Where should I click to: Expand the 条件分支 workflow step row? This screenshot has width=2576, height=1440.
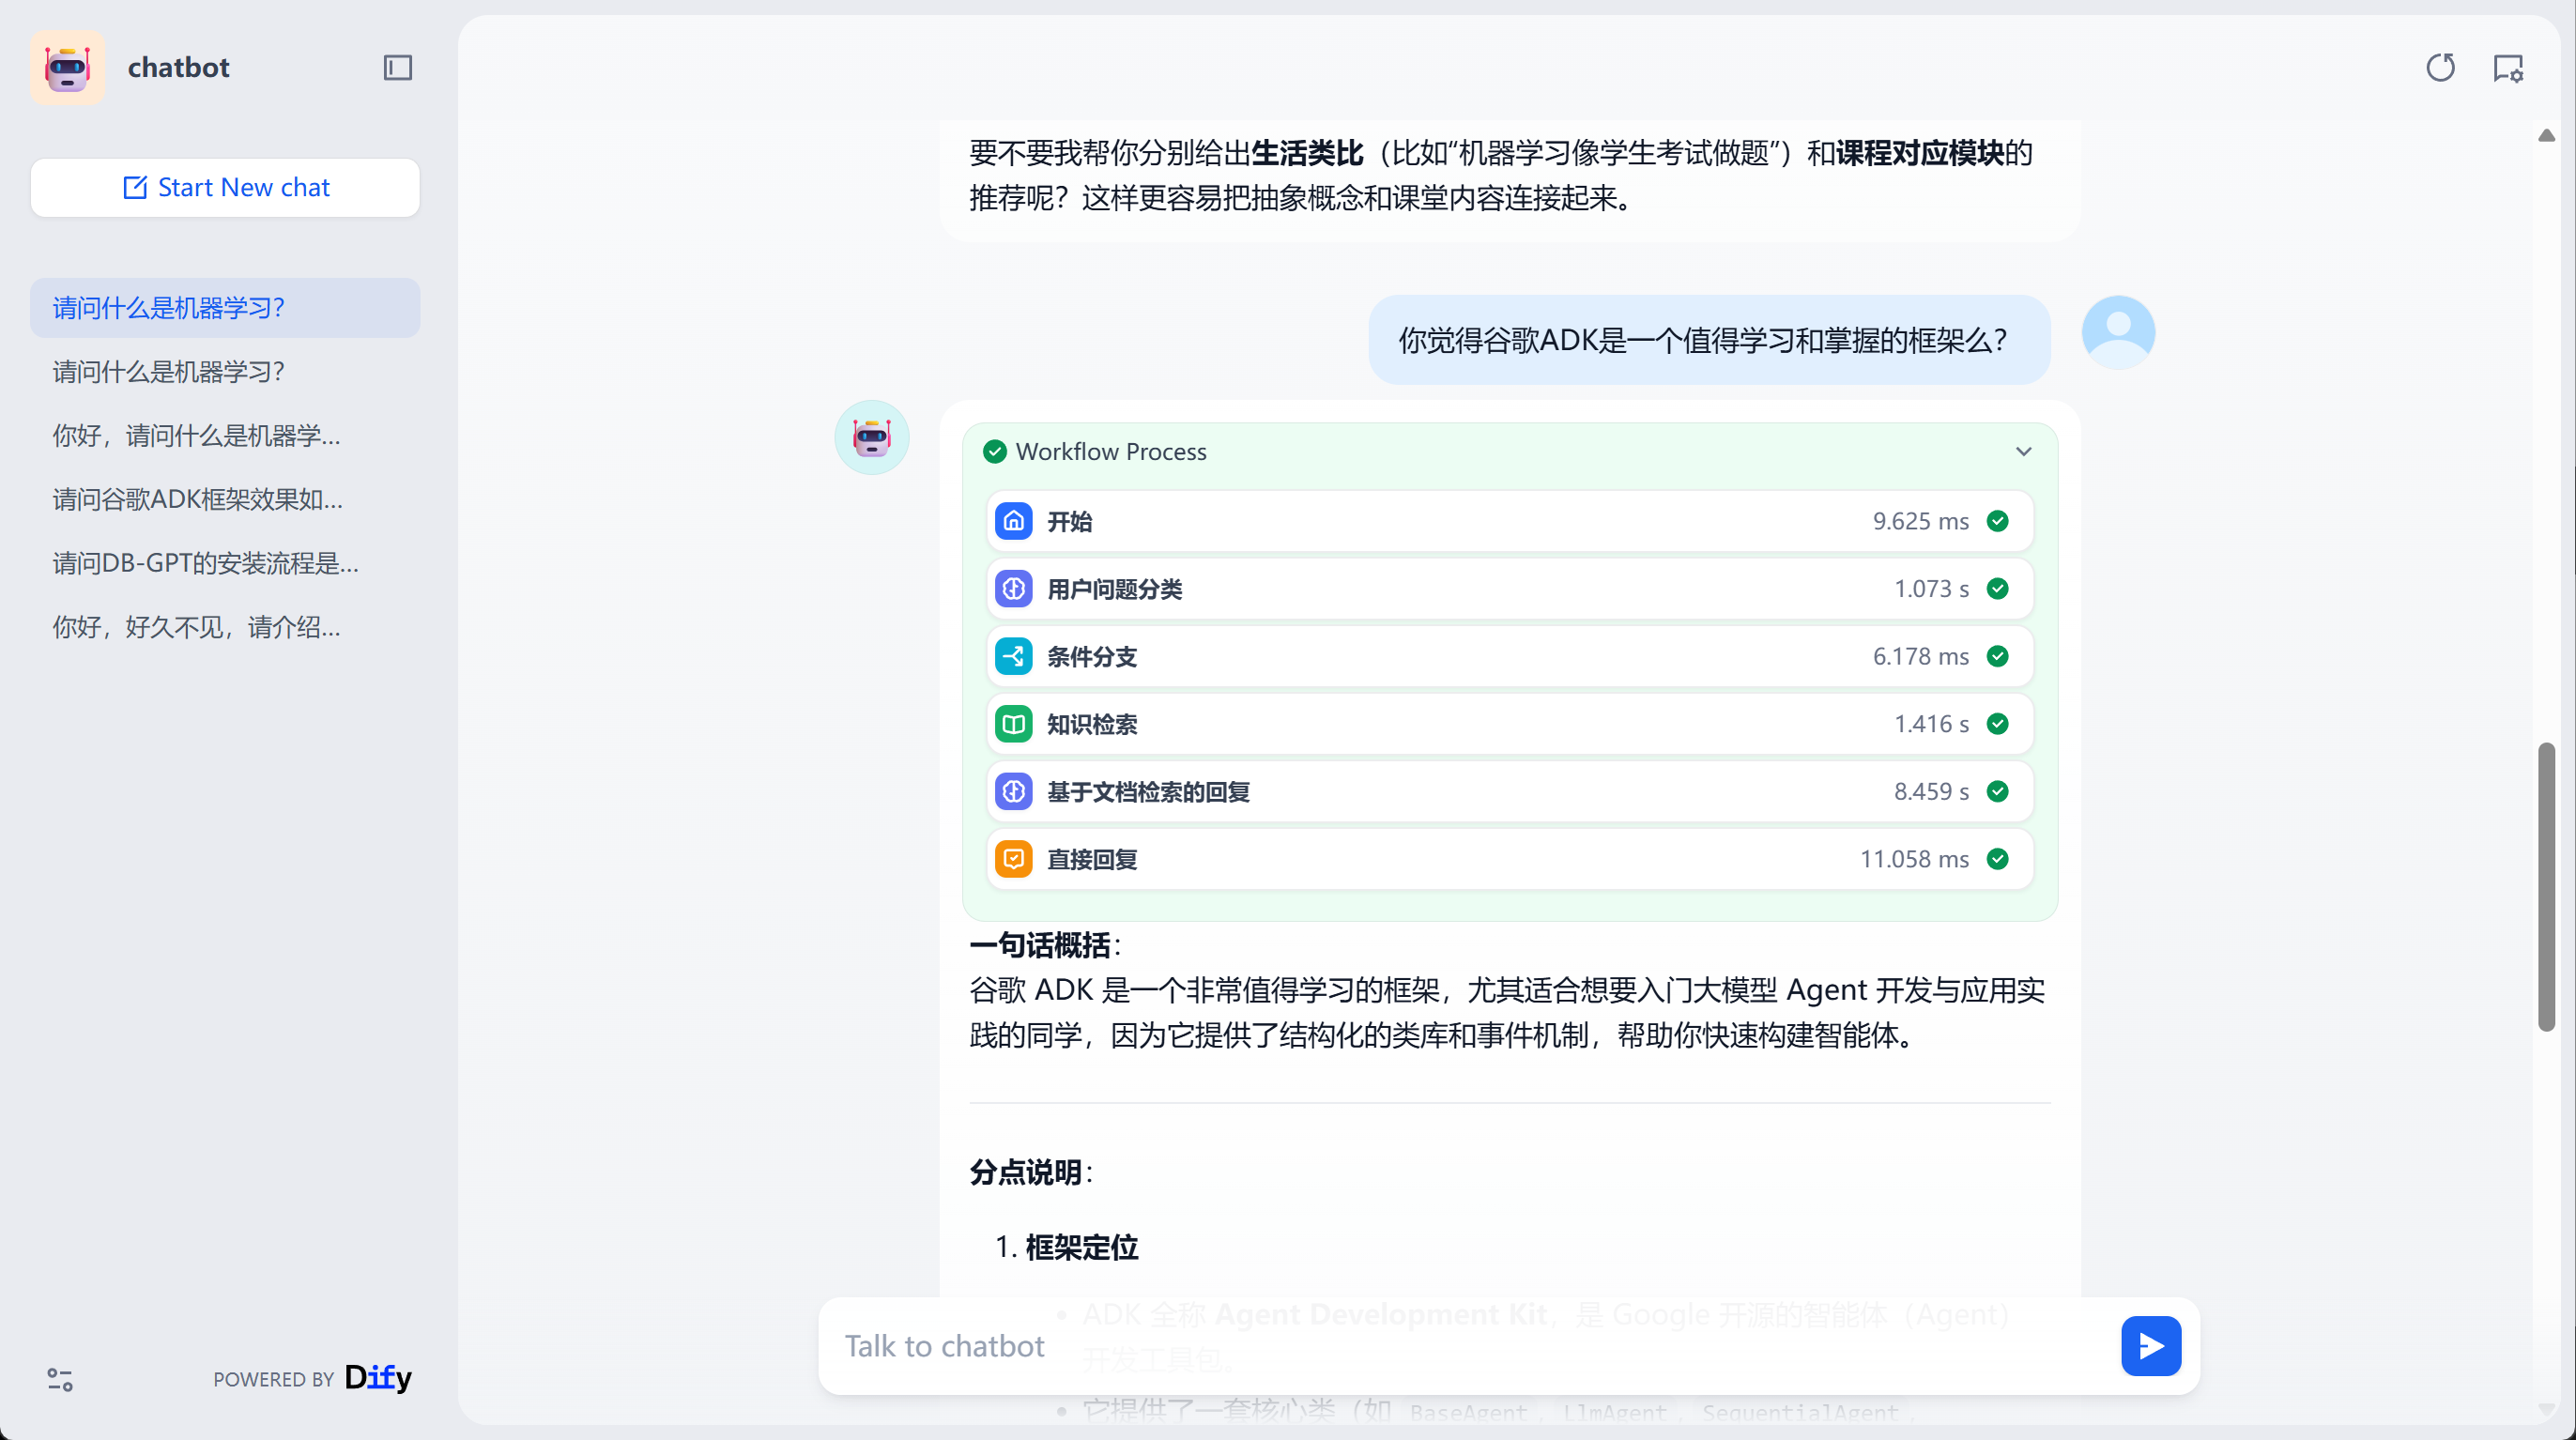click(1510, 656)
